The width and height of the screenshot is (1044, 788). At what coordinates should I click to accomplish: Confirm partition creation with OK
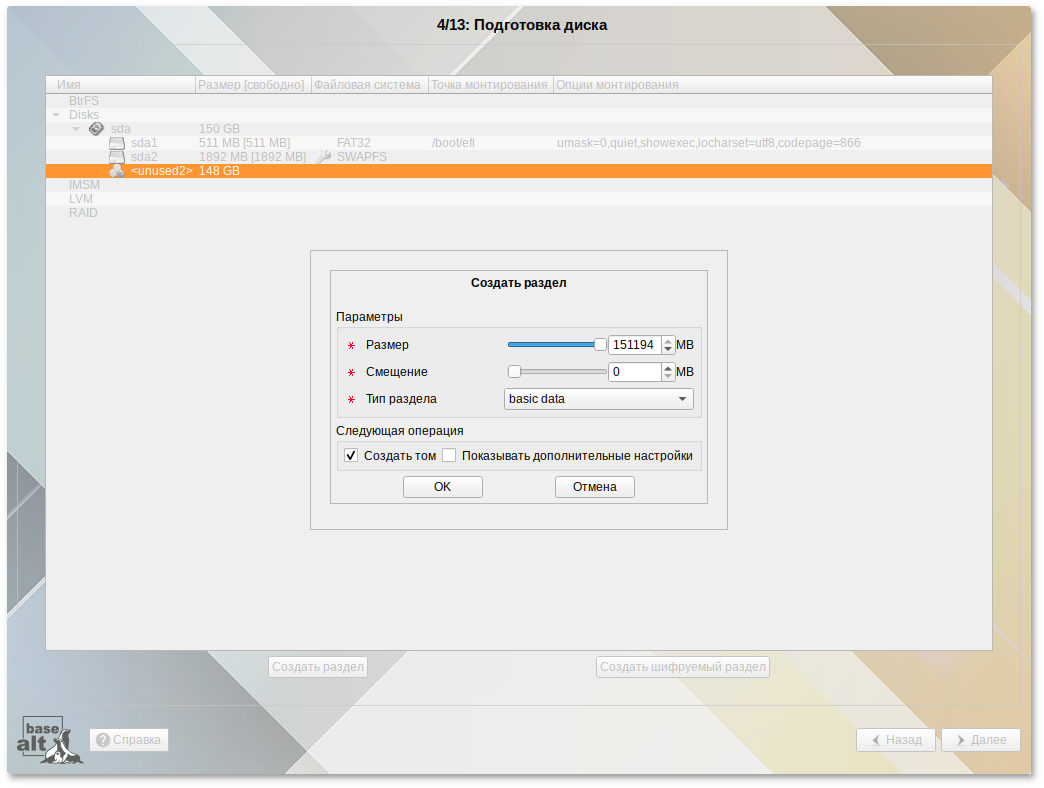pos(442,487)
